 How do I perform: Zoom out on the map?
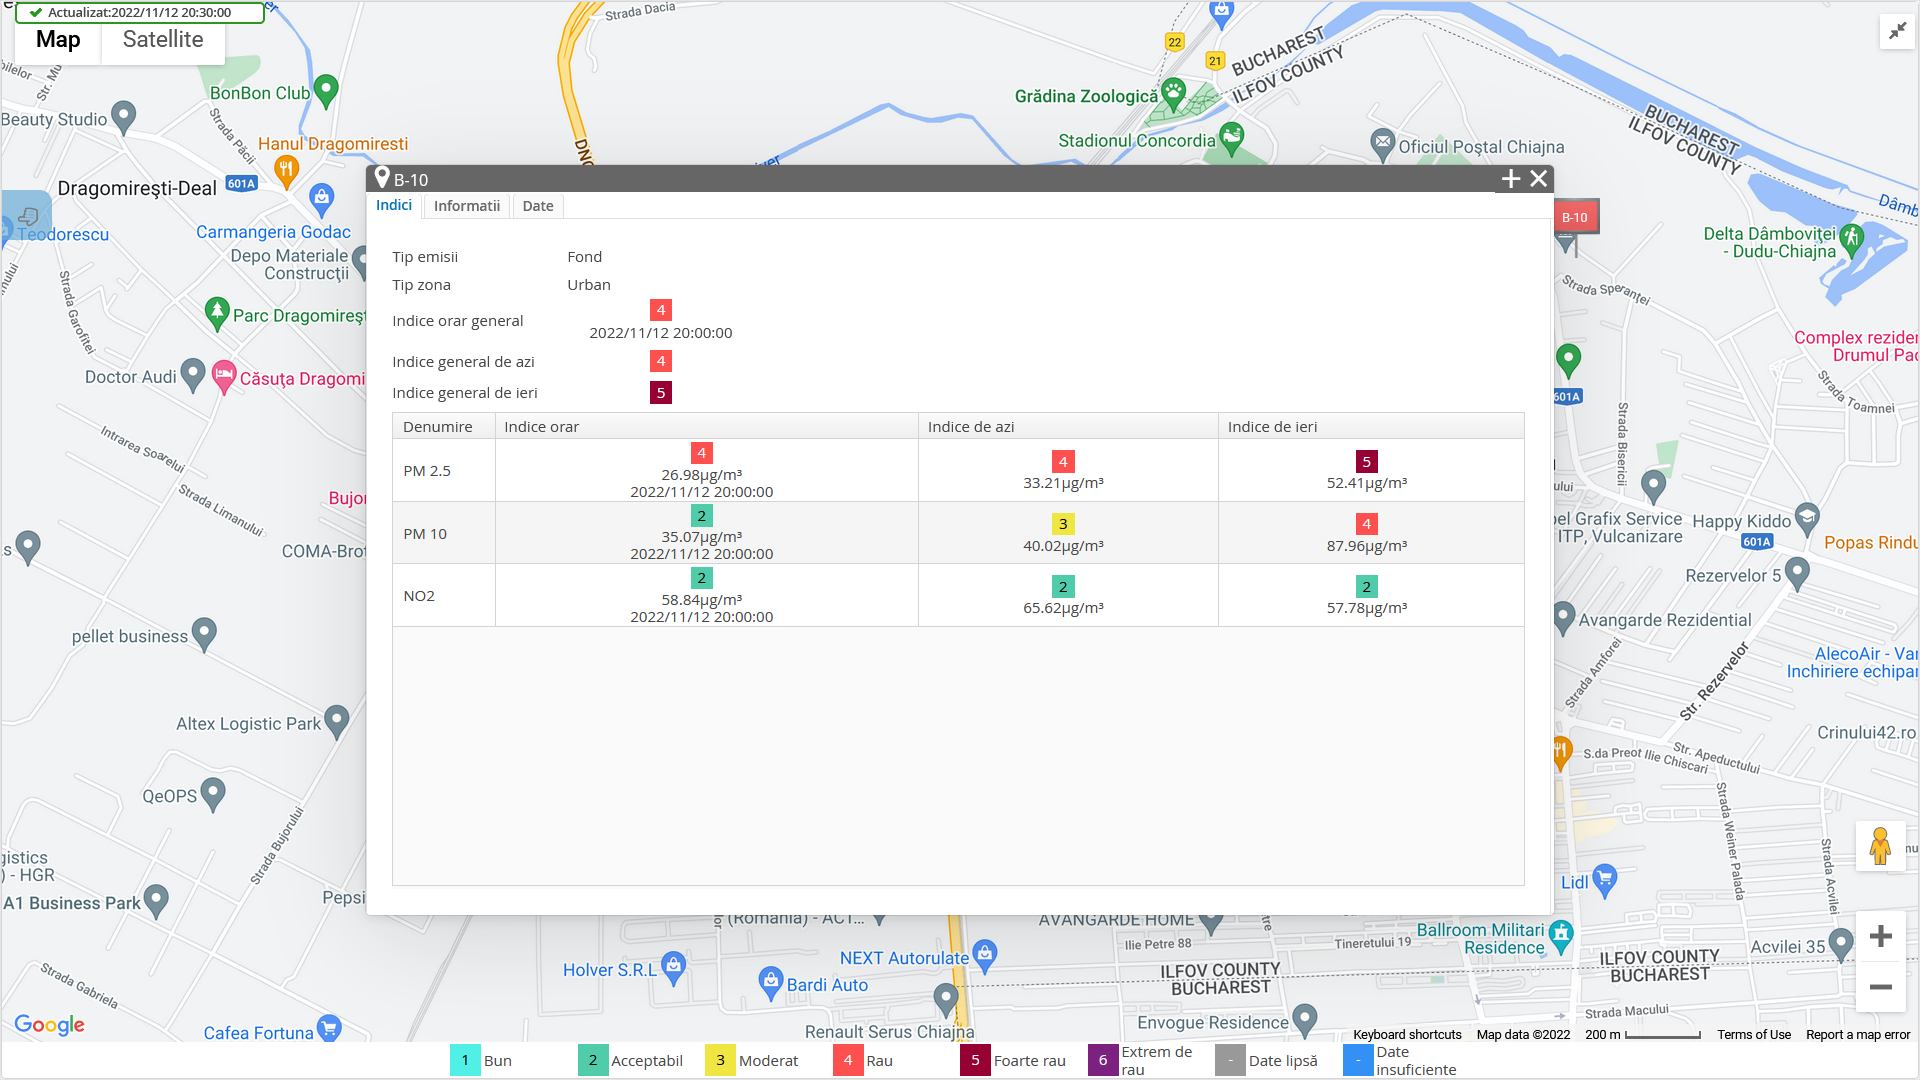[1880, 987]
